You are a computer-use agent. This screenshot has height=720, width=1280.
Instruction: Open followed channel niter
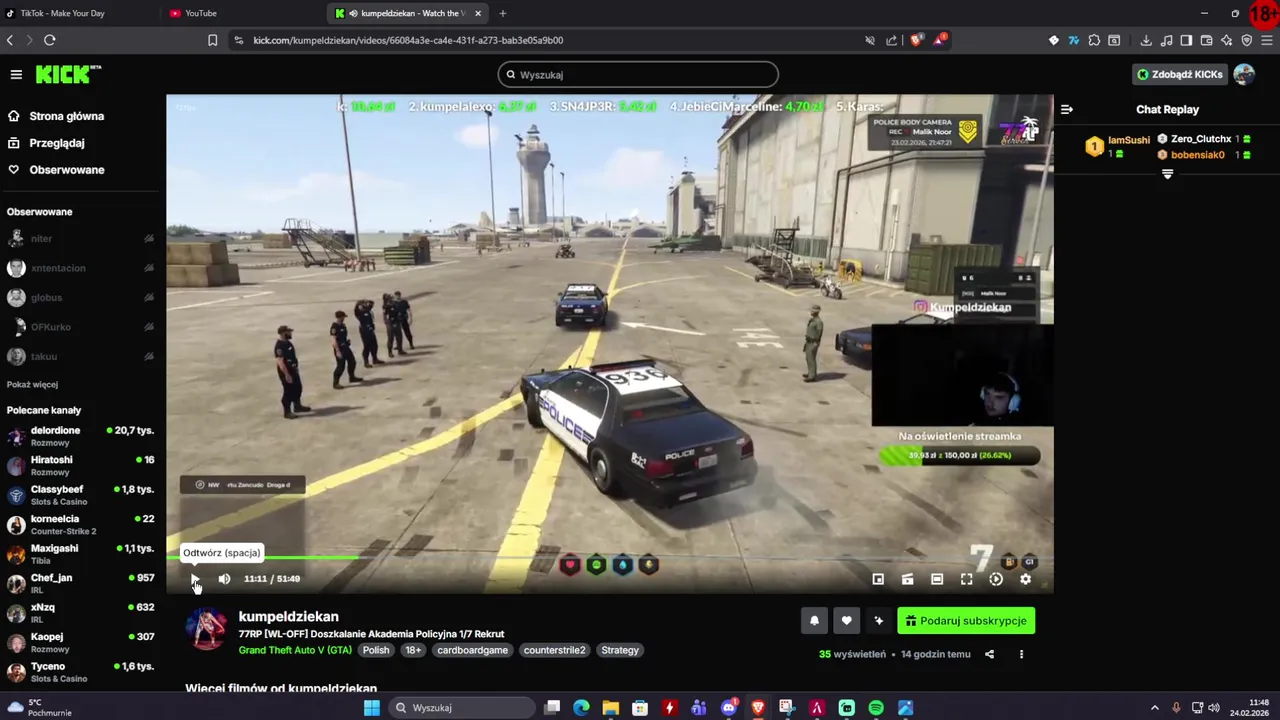pos(80,239)
